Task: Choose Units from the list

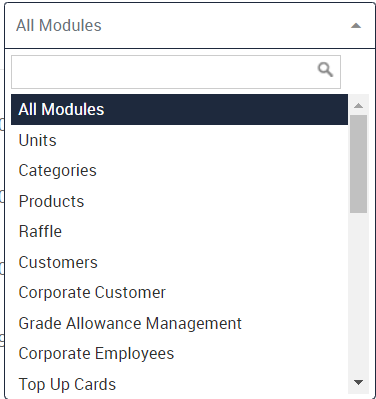Action: click(x=179, y=140)
